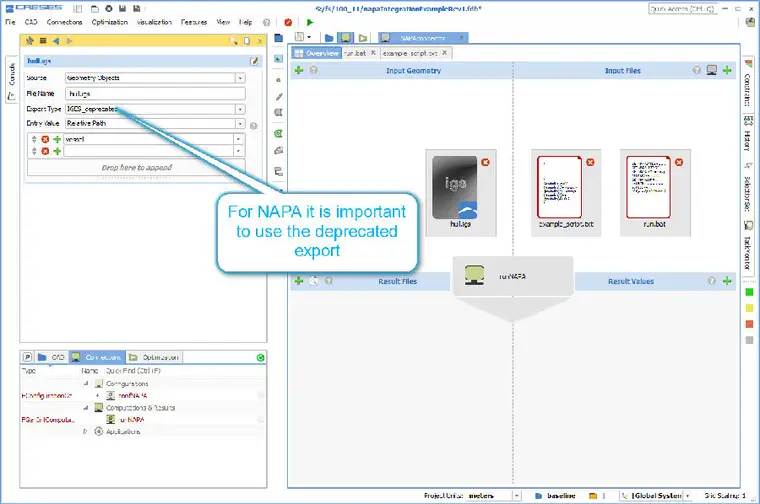Click the optimization folder toolbar icon

click(363, 38)
